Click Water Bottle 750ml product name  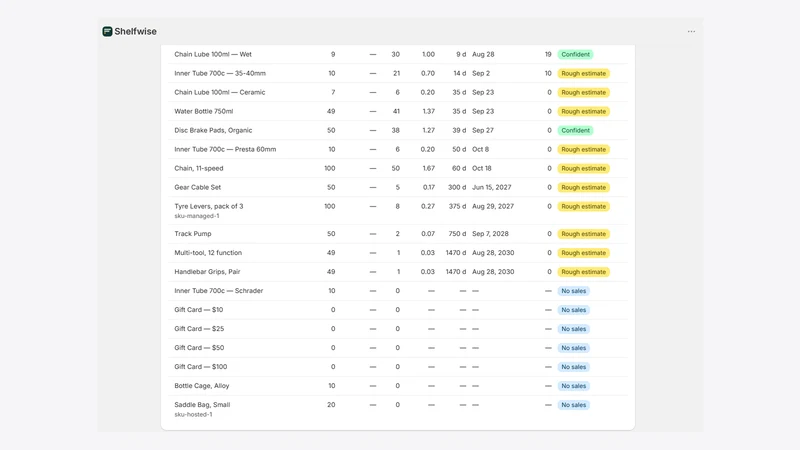click(204, 111)
